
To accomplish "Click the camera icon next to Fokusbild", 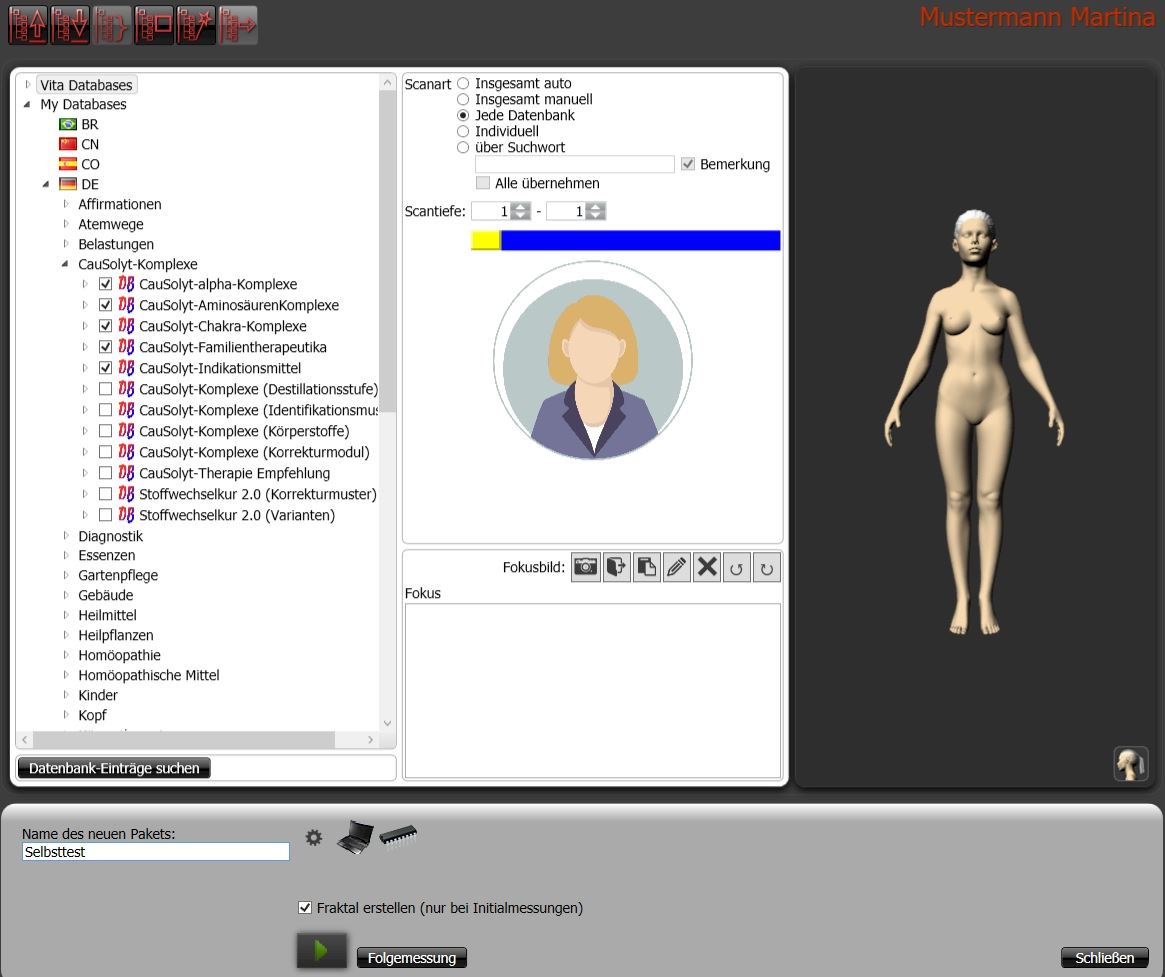I will (x=586, y=567).
